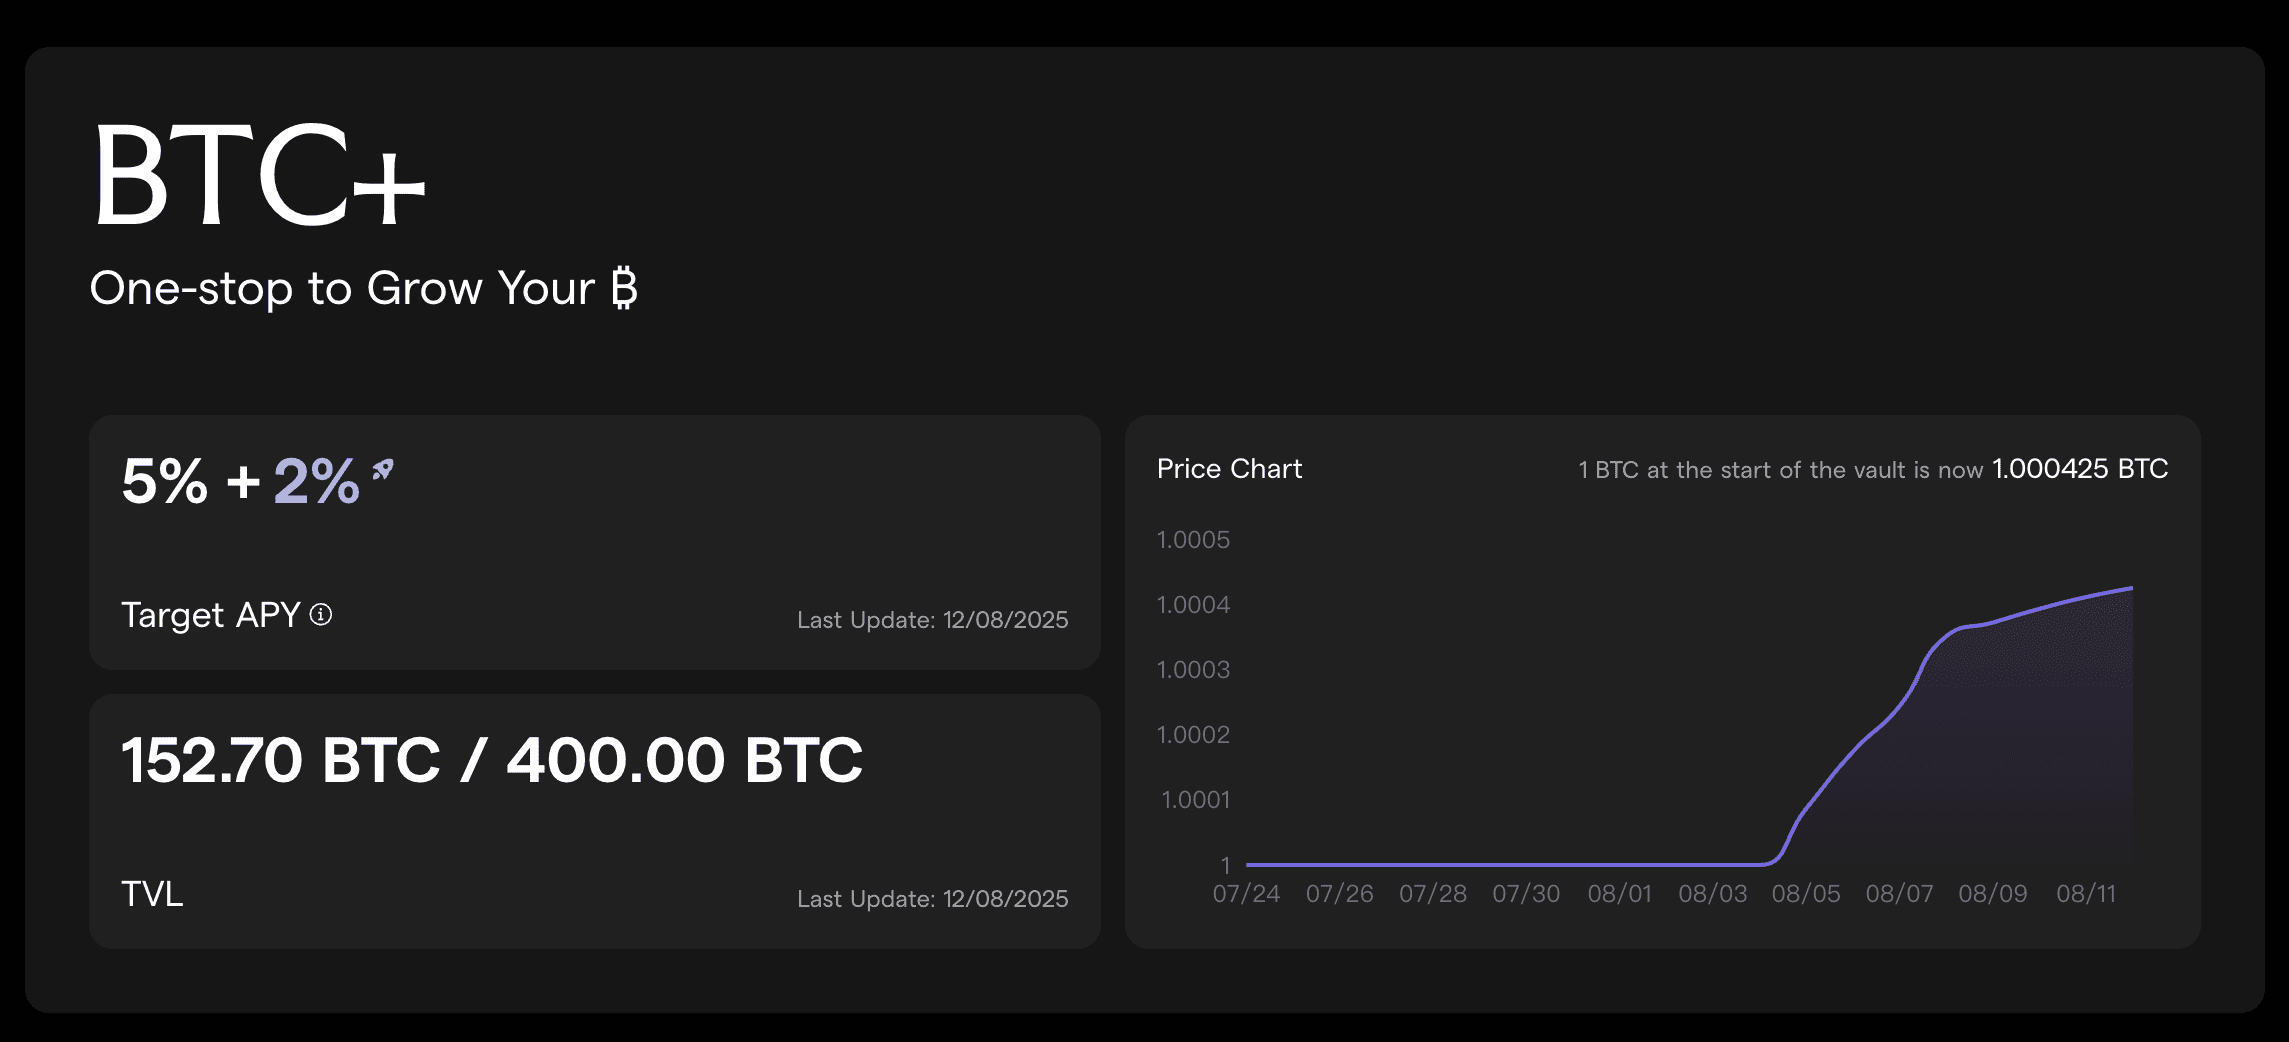
Task: Click the end of the price line
Action: [2132, 588]
